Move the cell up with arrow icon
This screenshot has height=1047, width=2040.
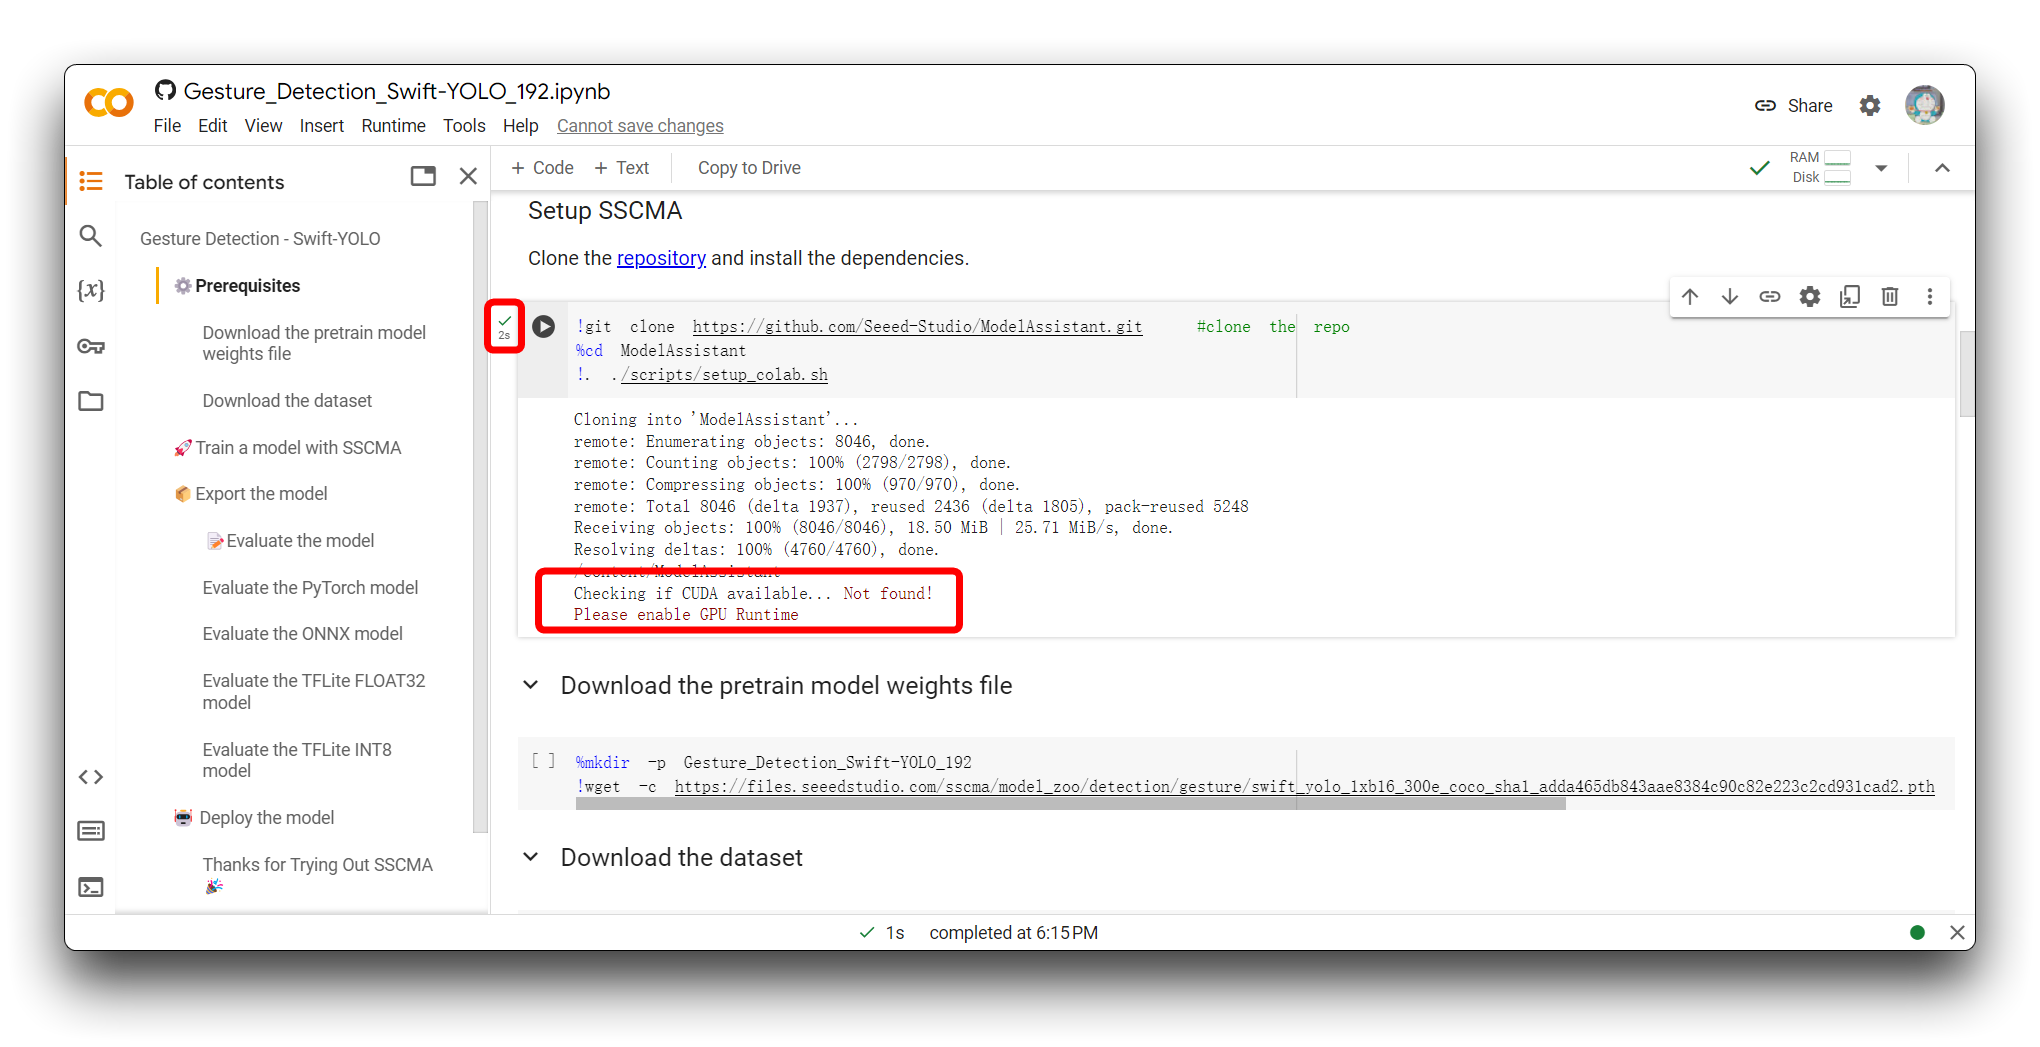[1690, 297]
